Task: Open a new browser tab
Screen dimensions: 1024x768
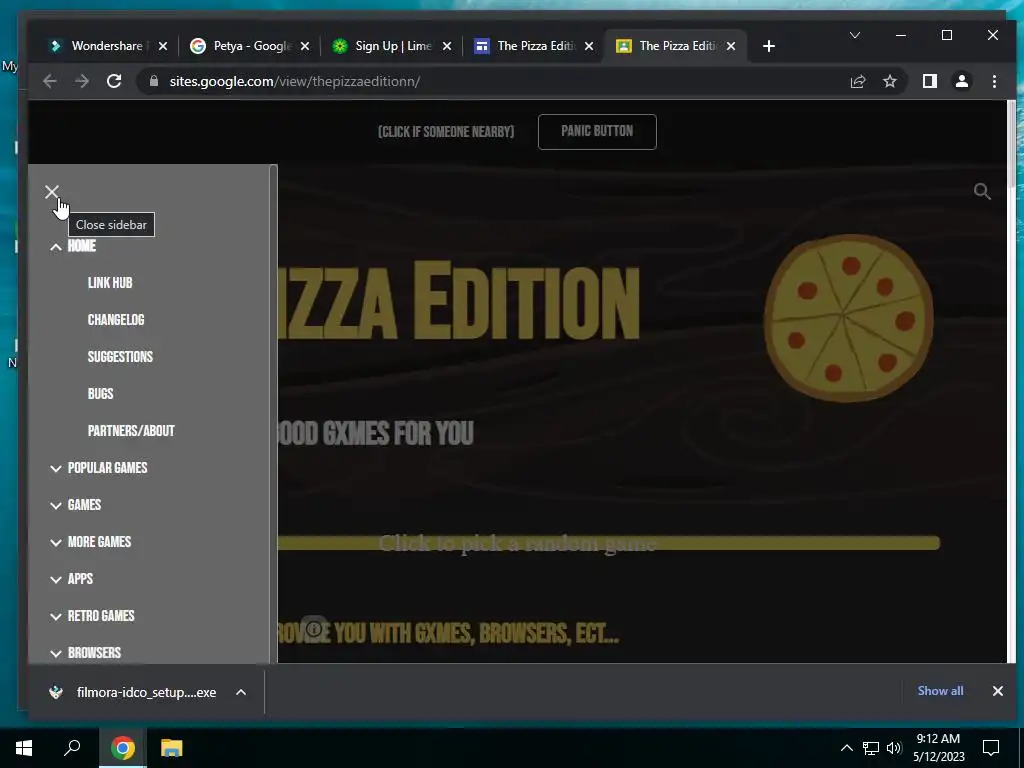Action: (x=769, y=46)
